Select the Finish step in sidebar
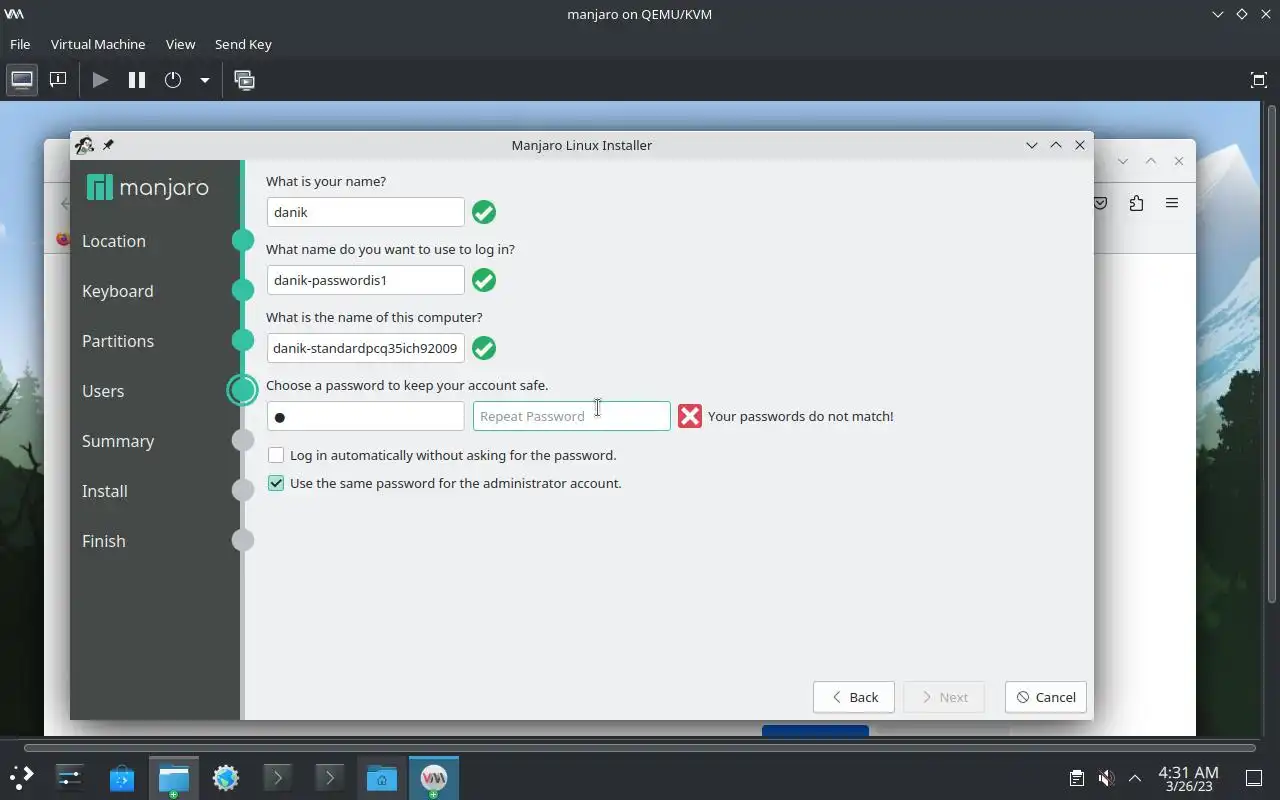Screen dimensions: 1280x800 click(x=104, y=541)
